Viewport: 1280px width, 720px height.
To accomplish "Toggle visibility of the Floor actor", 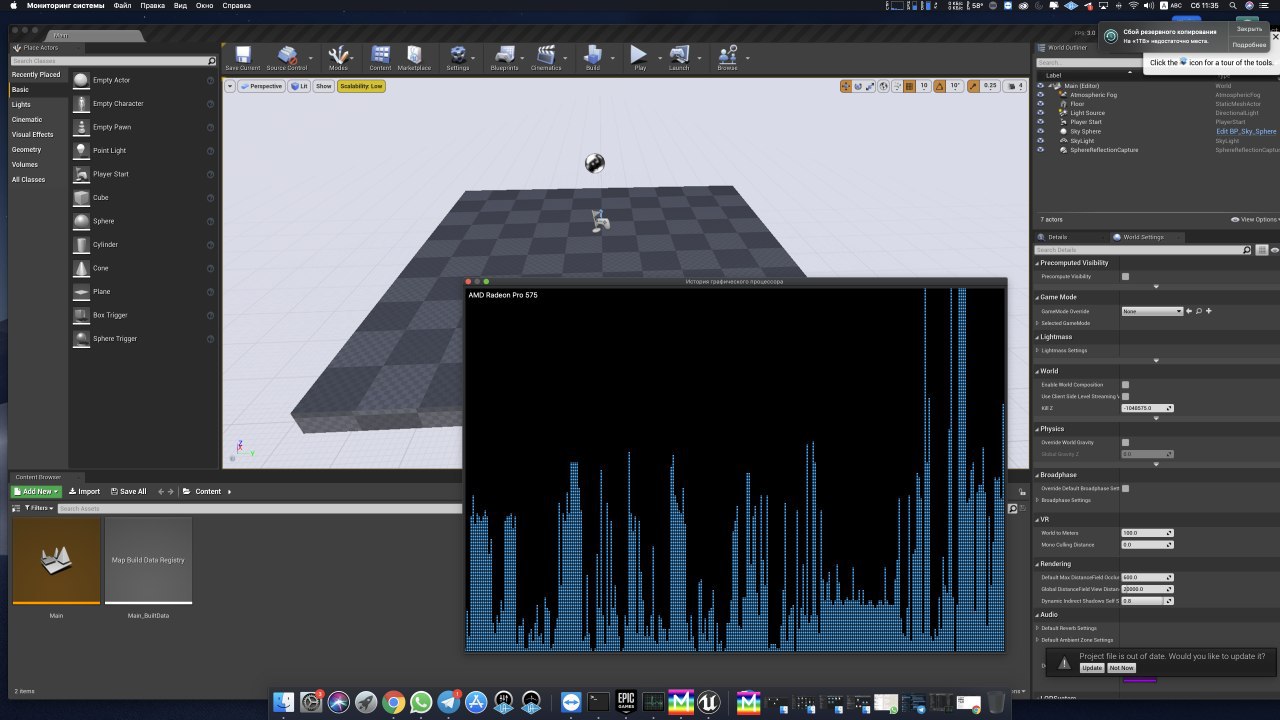I will (x=1040, y=104).
